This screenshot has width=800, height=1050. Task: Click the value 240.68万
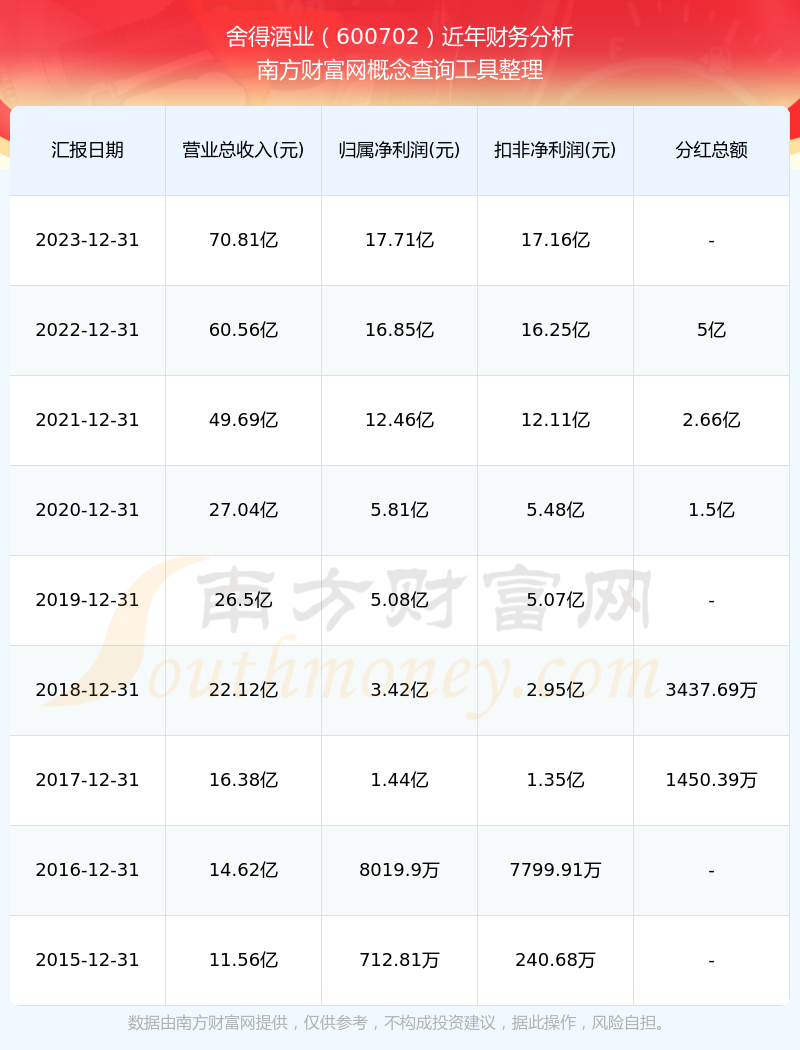point(555,960)
